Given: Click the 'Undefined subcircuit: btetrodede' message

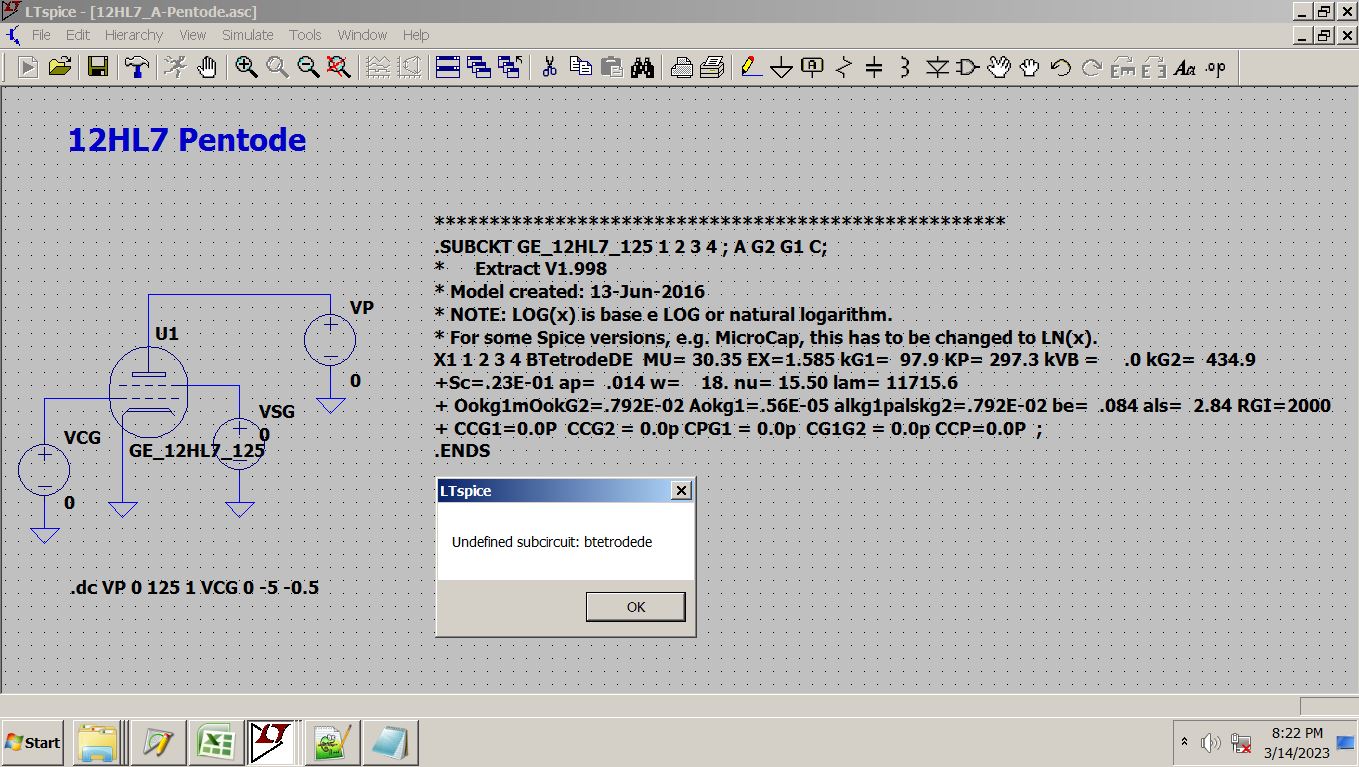Looking at the screenshot, I should 552,542.
